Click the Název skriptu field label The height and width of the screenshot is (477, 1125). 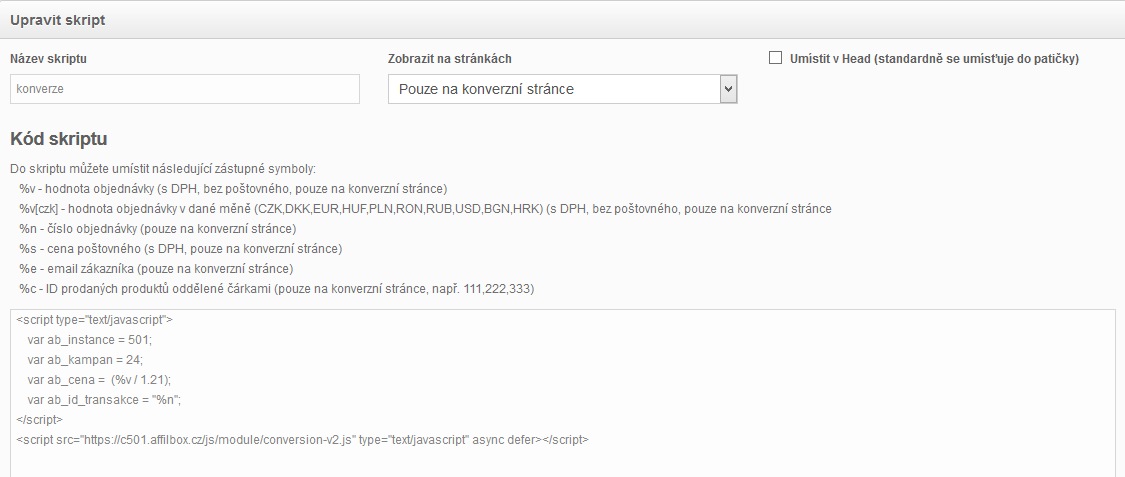click(x=48, y=59)
